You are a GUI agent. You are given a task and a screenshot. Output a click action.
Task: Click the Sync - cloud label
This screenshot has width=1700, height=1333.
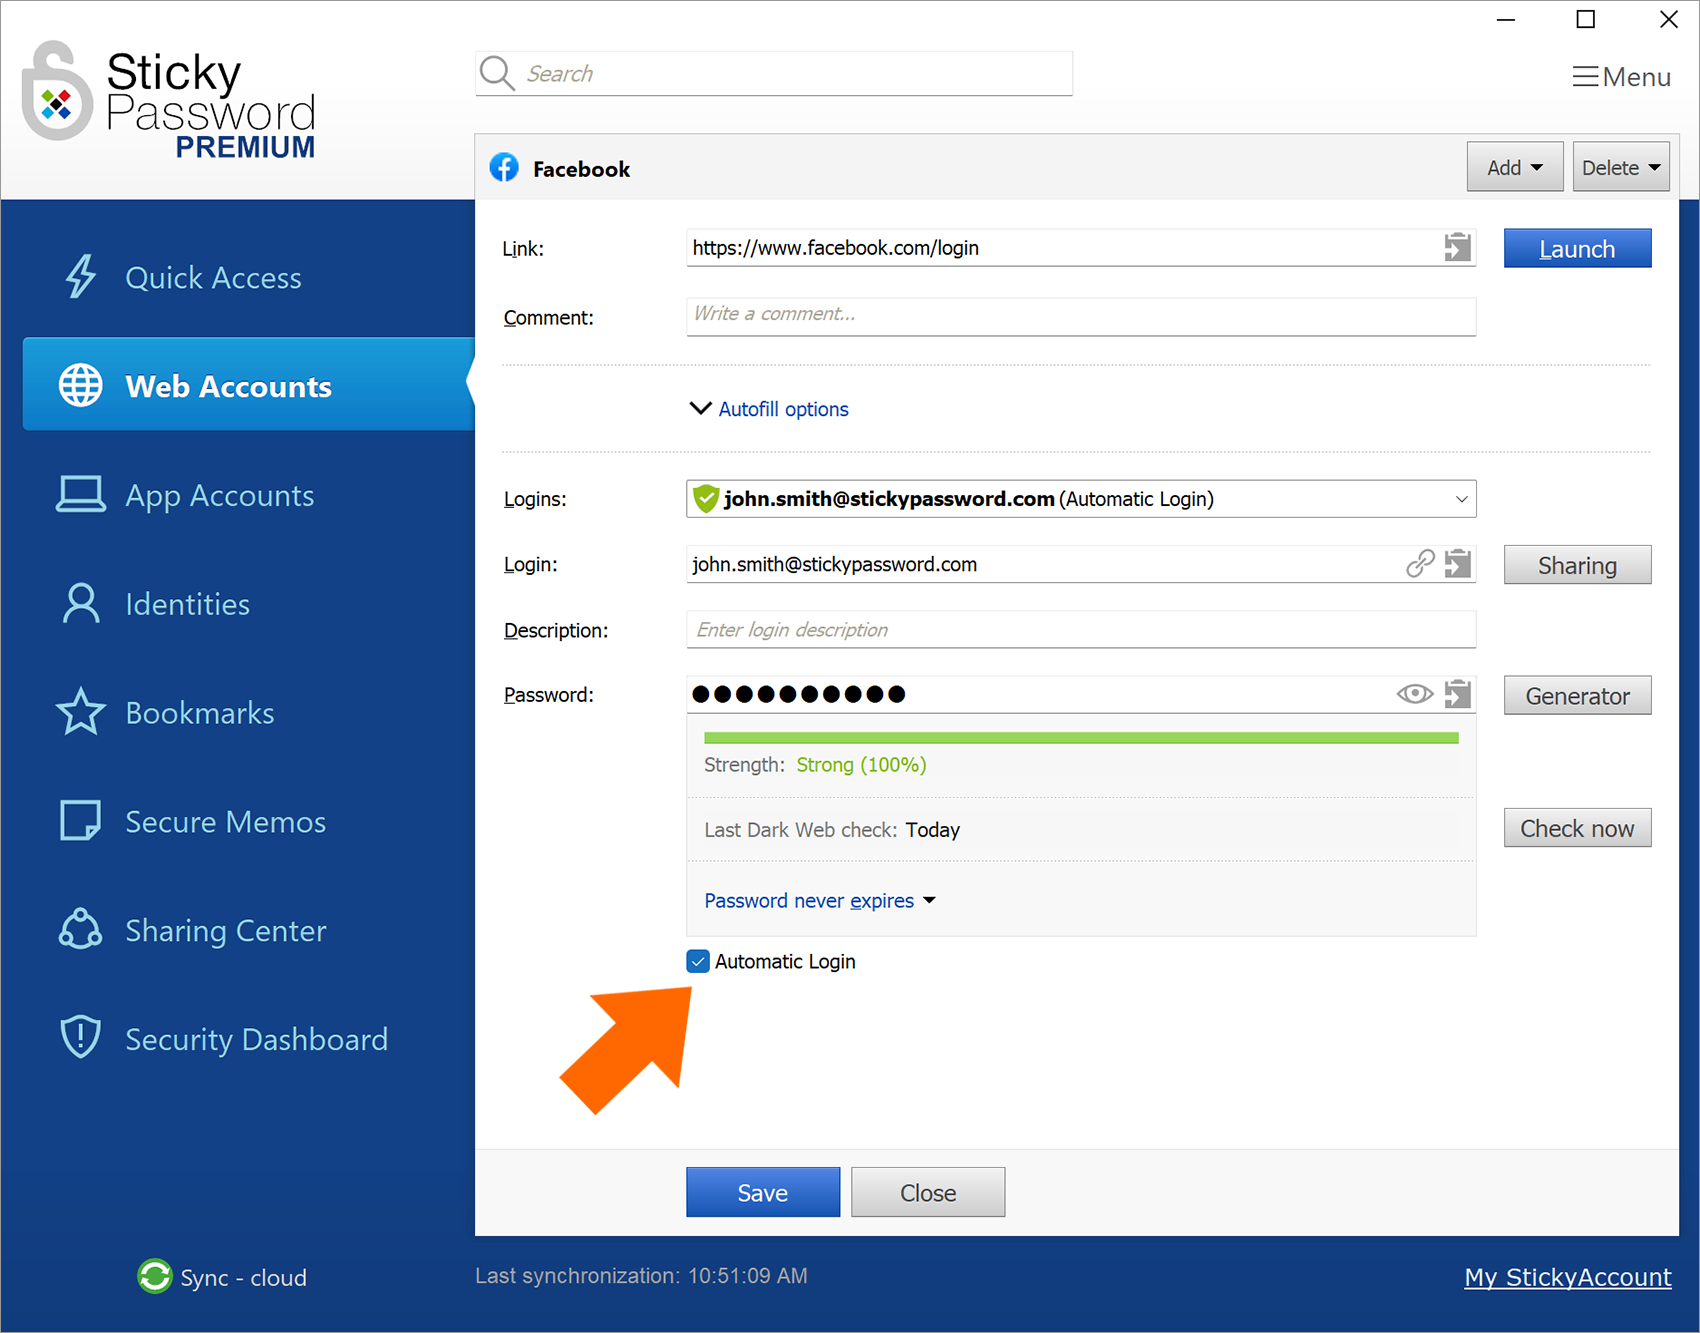[x=243, y=1278]
